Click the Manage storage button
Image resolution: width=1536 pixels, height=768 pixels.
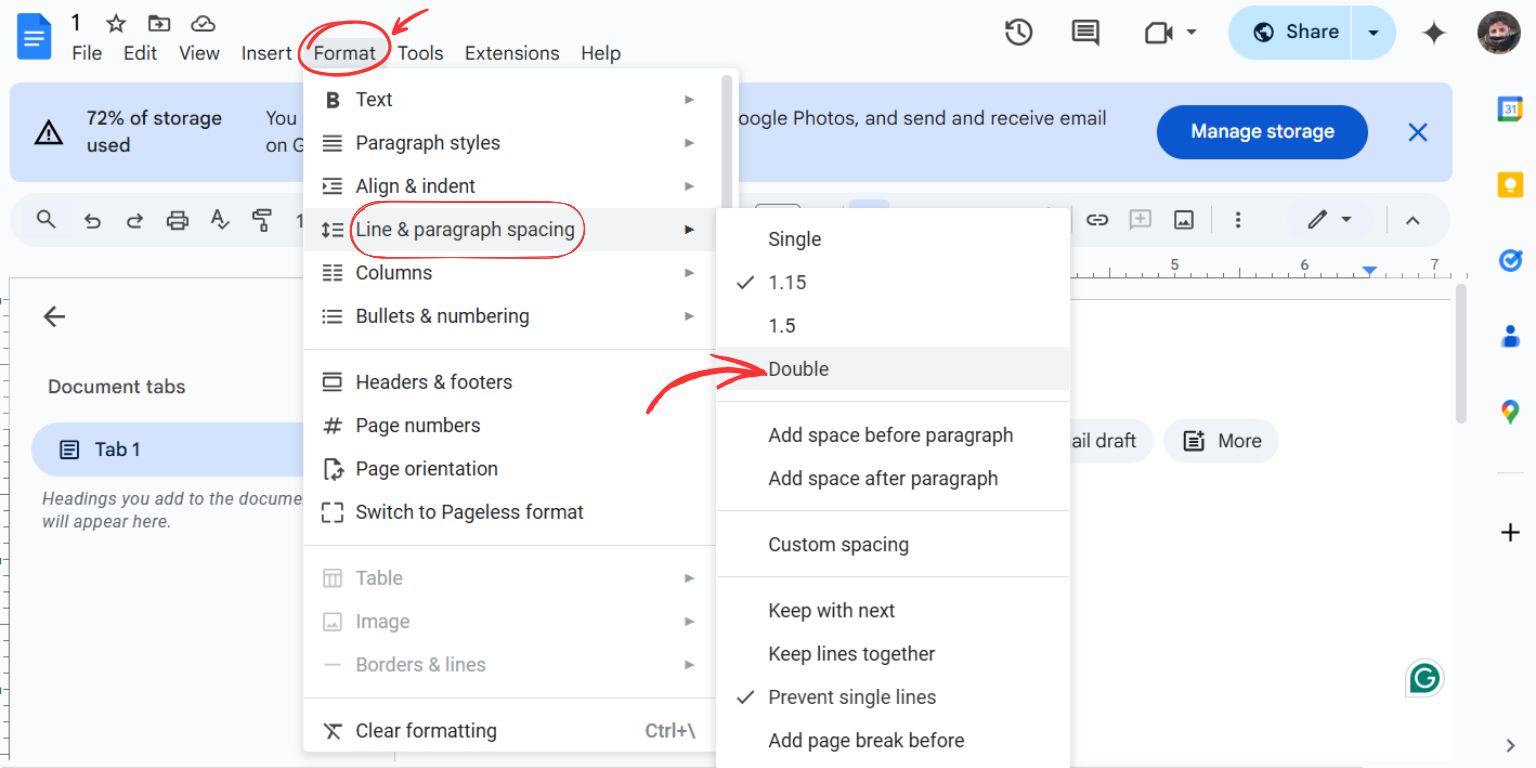[1262, 132]
